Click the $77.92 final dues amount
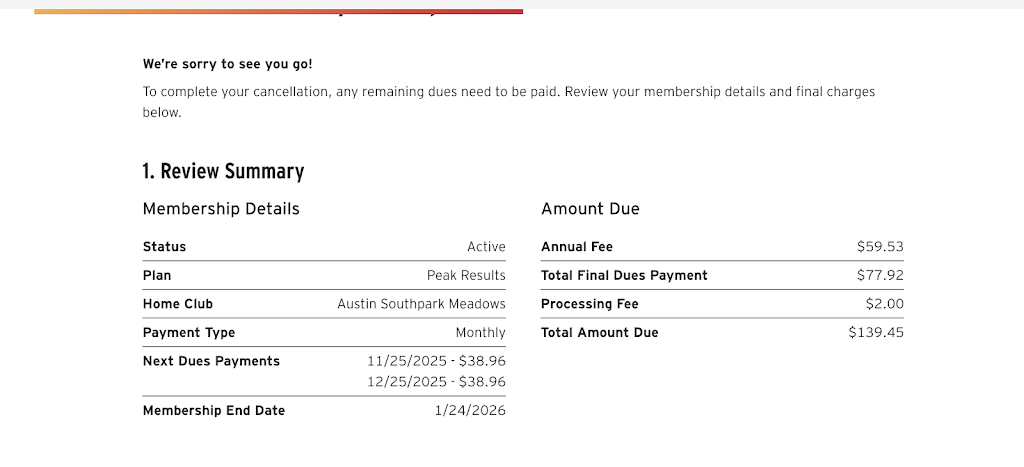 pos(880,275)
